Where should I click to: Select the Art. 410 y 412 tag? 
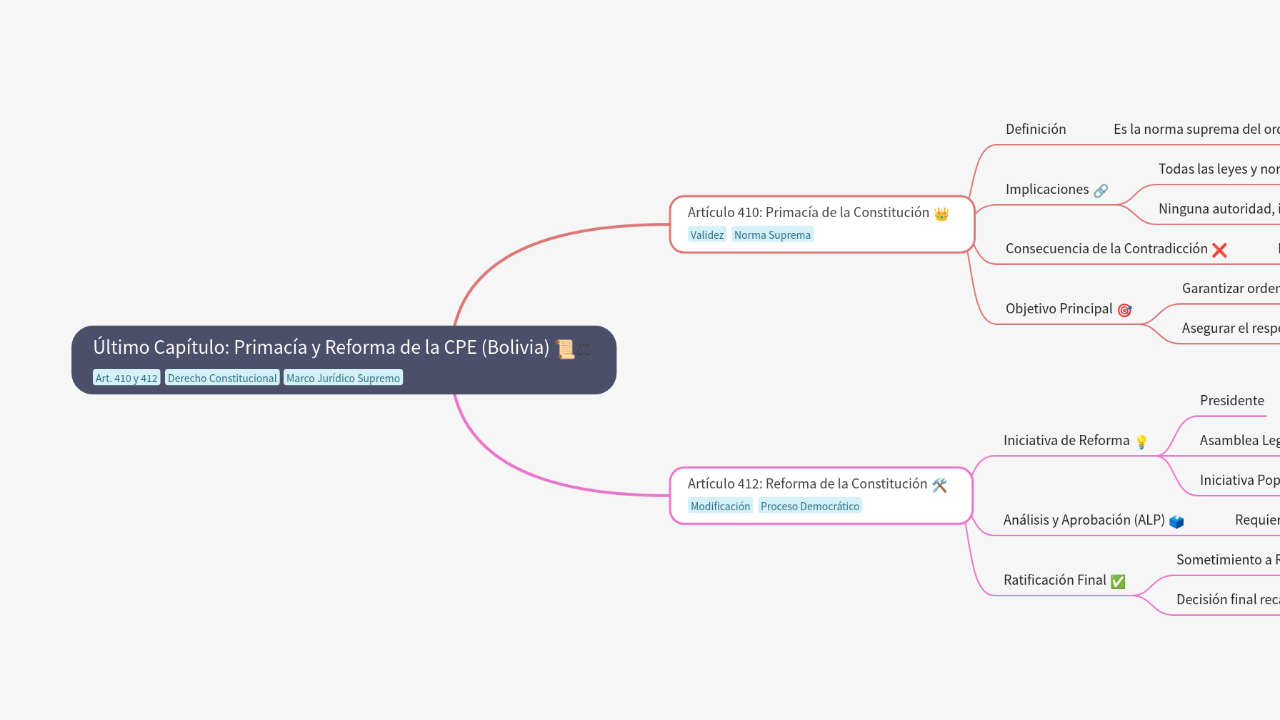coord(126,377)
